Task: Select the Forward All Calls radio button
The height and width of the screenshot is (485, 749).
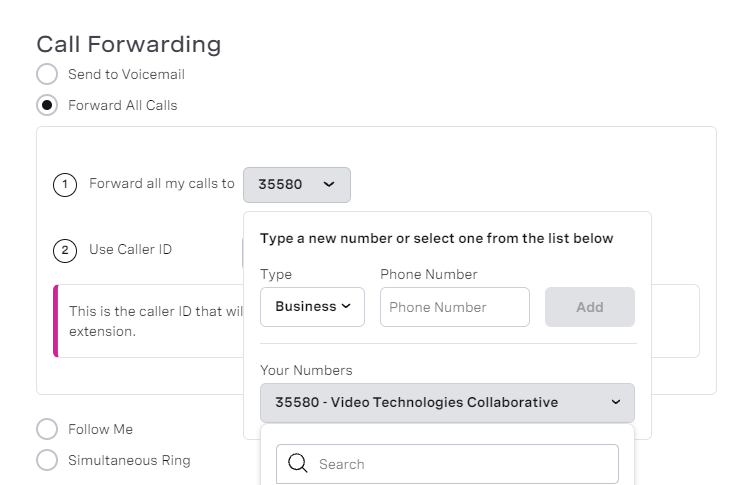Action: (x=47, y=105)
